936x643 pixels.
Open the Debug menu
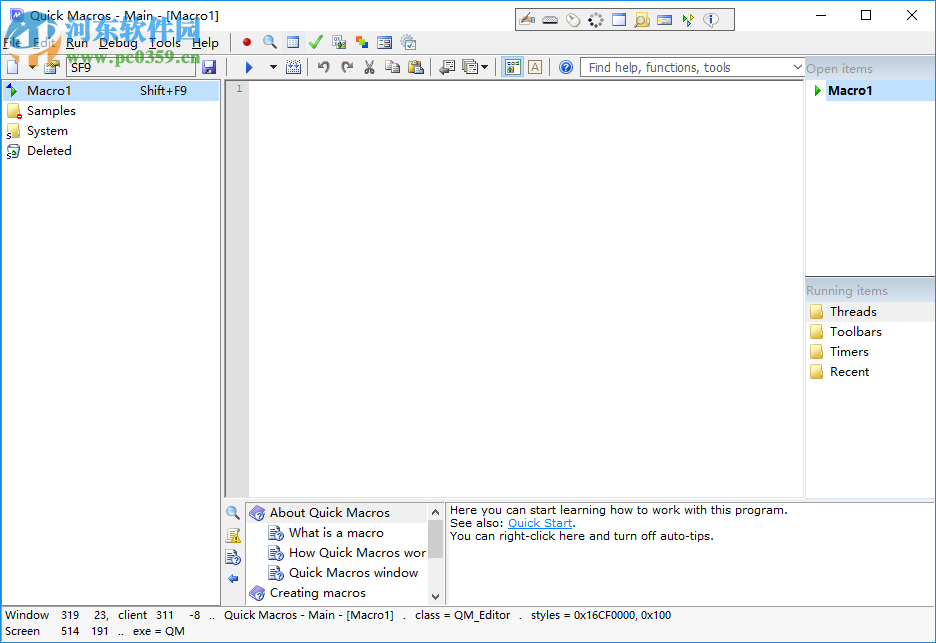click(x=118, y=43)
